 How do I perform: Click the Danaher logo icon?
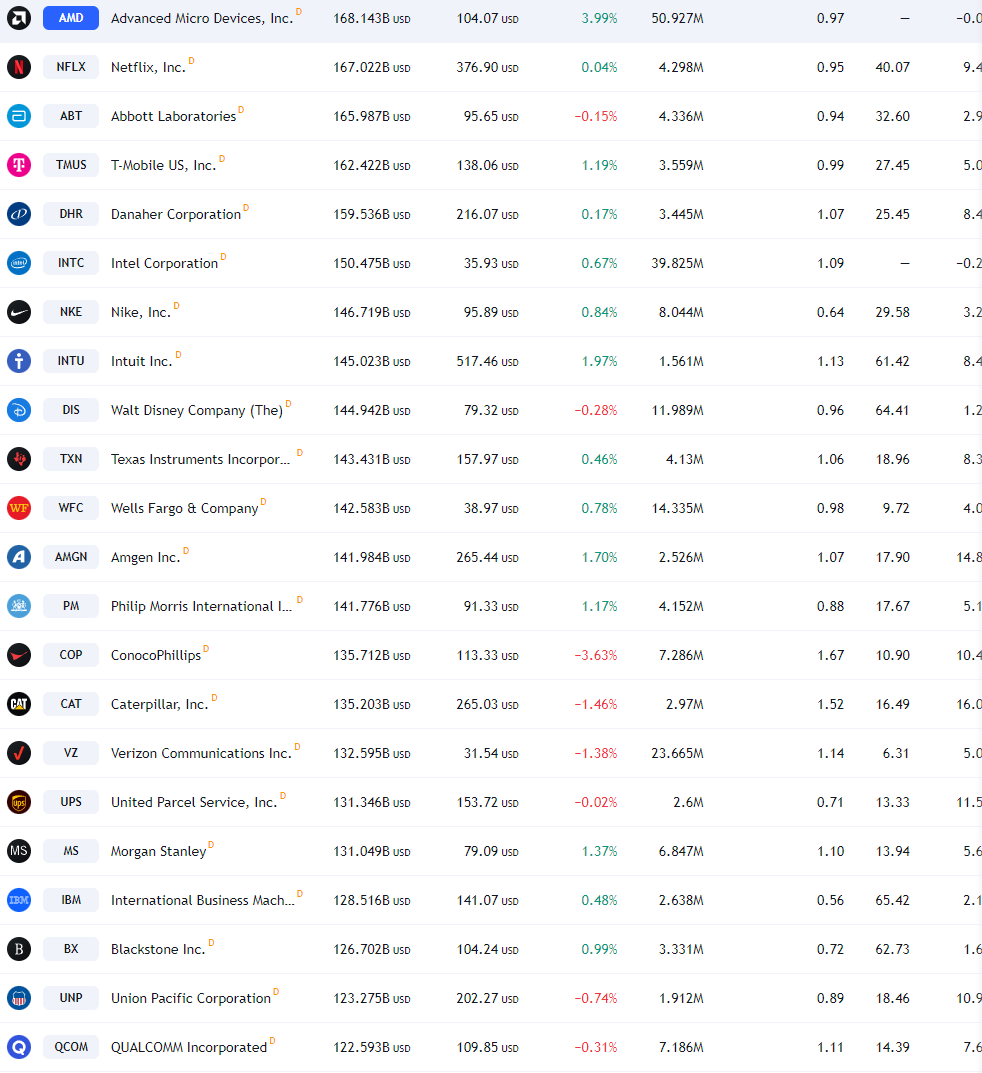[x=19, y=214]
